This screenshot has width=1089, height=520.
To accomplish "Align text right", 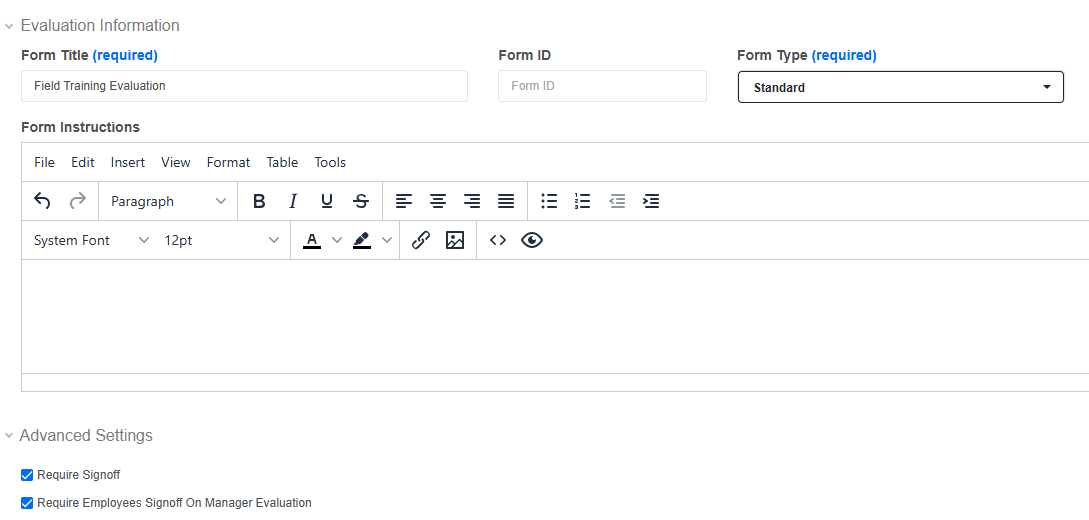I will [472, 201].
